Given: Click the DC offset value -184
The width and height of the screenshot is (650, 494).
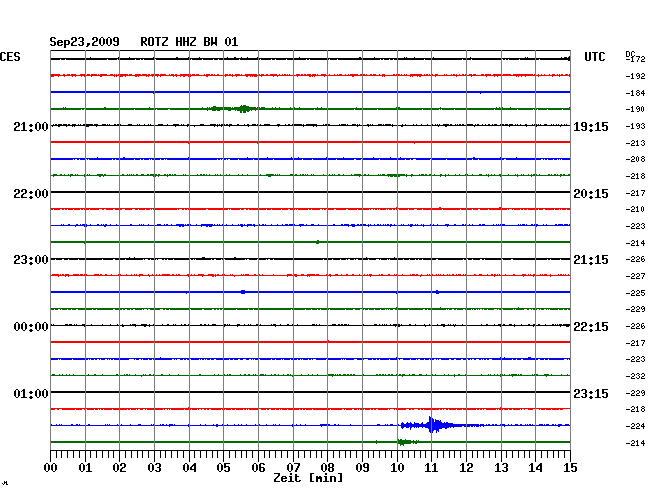Looking at the screenshot, I should point(635,93).
